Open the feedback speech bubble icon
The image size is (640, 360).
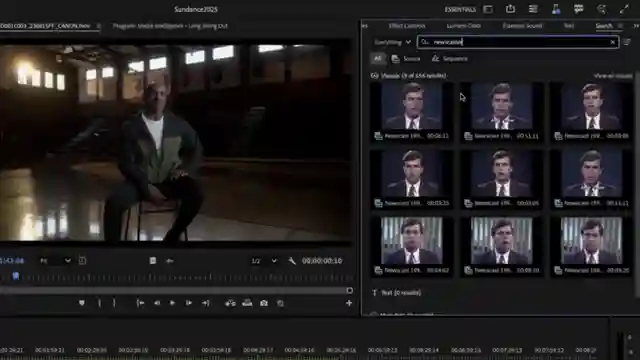pyautogui.click(x=578, y=9)
